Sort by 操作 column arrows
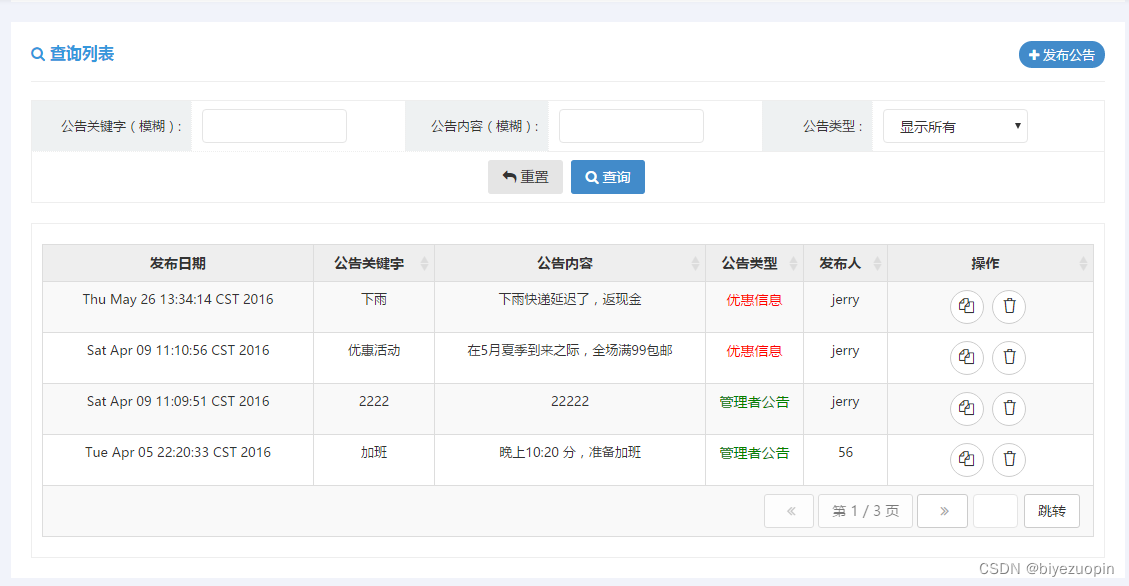The height and width of the screenshot is (586, 1129). [x=1083, y=263]
